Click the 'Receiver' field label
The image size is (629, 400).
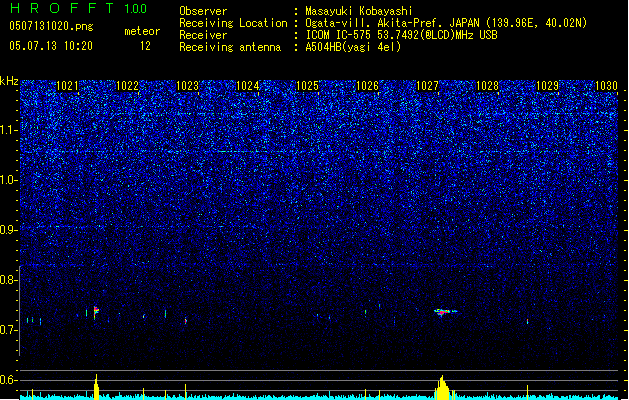[x=203, y=35]
